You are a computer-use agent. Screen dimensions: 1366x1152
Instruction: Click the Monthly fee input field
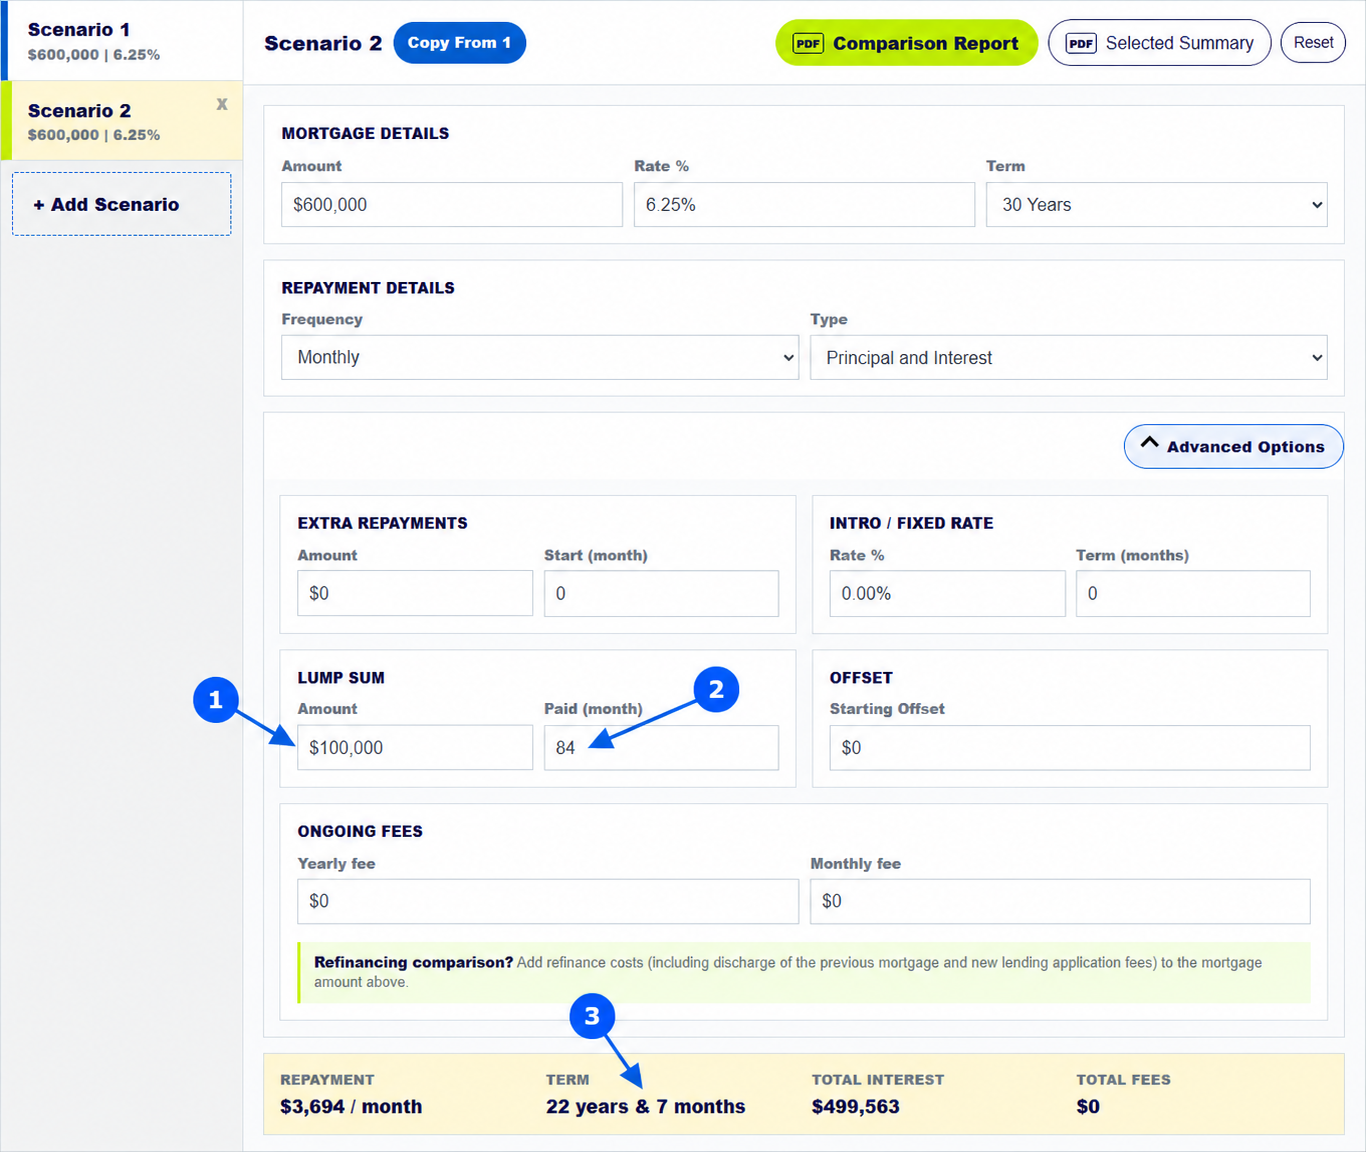click(x=1060, y=901)
